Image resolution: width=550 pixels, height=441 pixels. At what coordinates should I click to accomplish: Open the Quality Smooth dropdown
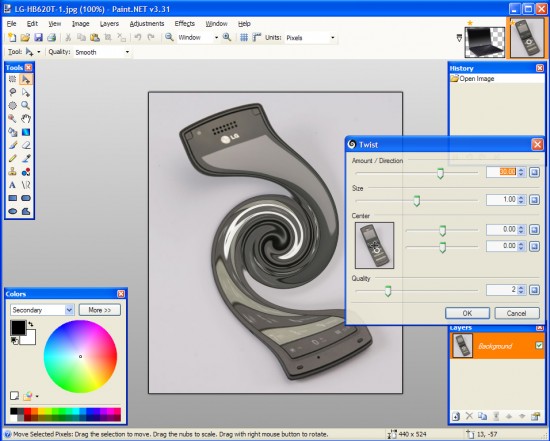(x=102, y=52)
